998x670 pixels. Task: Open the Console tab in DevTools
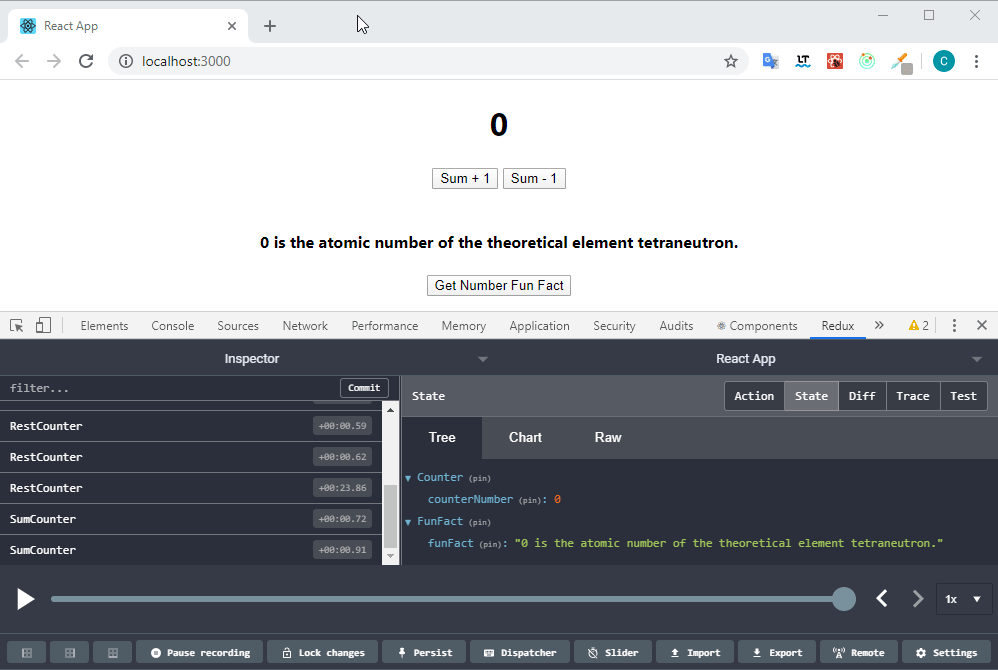[x=172, y=325]
